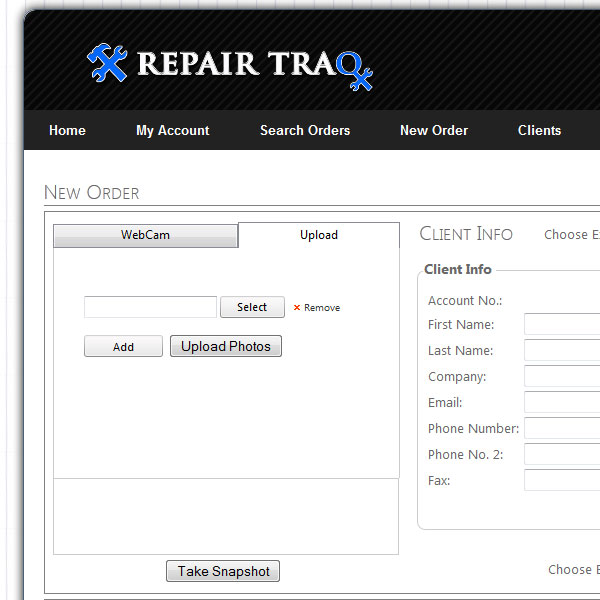Select the Company input field
This screenshot has width=600, height=600.
(562, 376)
